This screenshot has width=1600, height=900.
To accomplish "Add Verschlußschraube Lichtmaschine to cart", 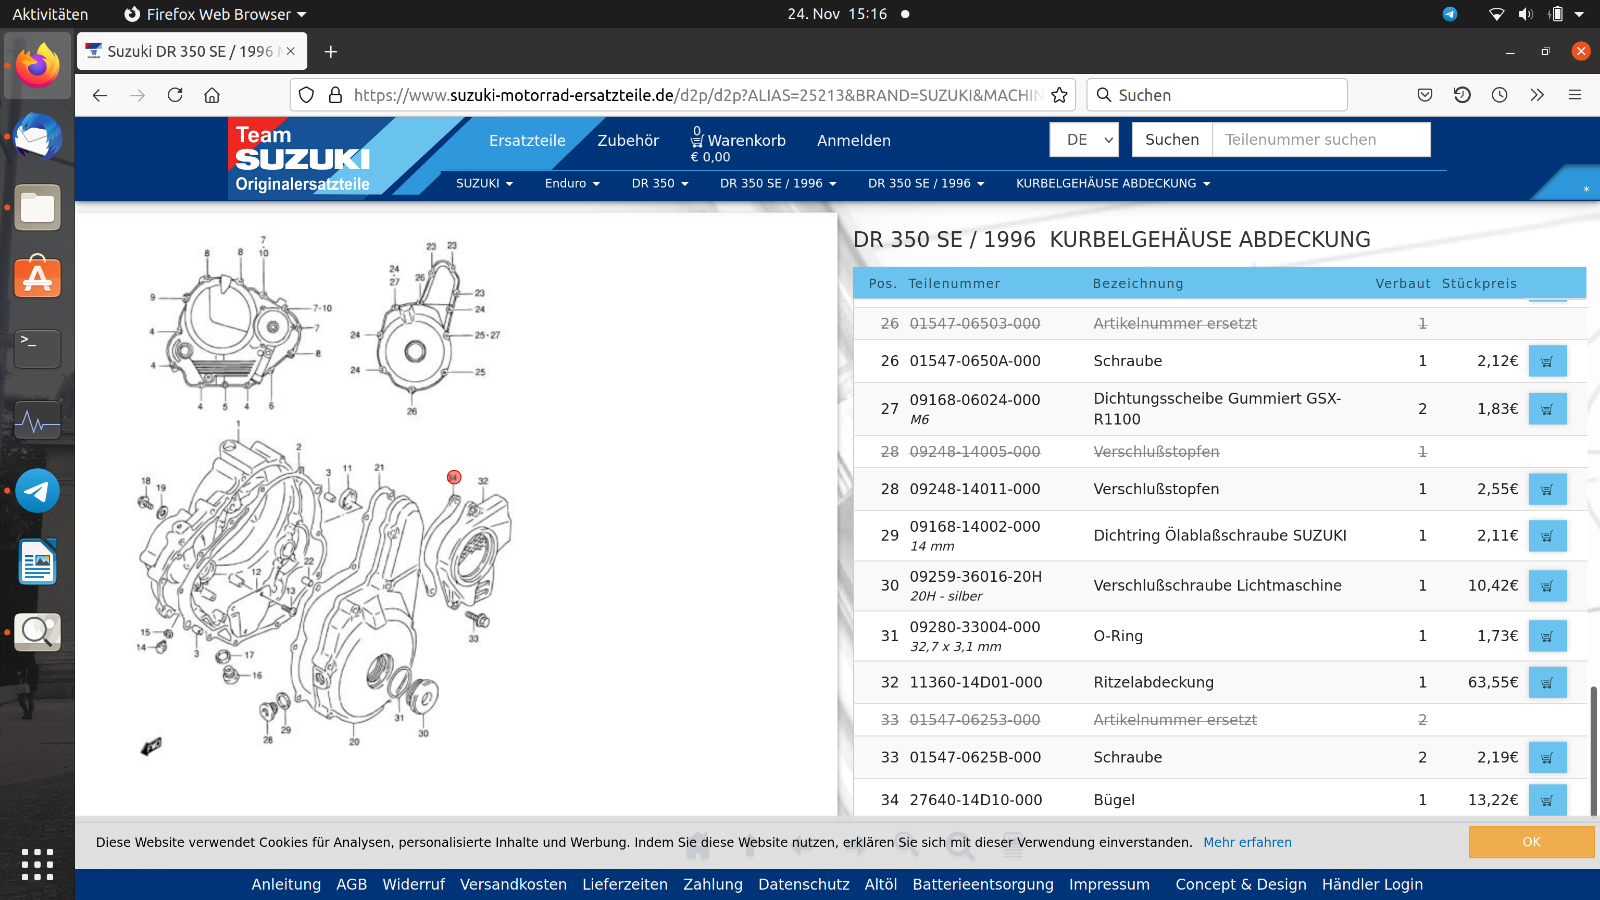I will click(1547, 586).
